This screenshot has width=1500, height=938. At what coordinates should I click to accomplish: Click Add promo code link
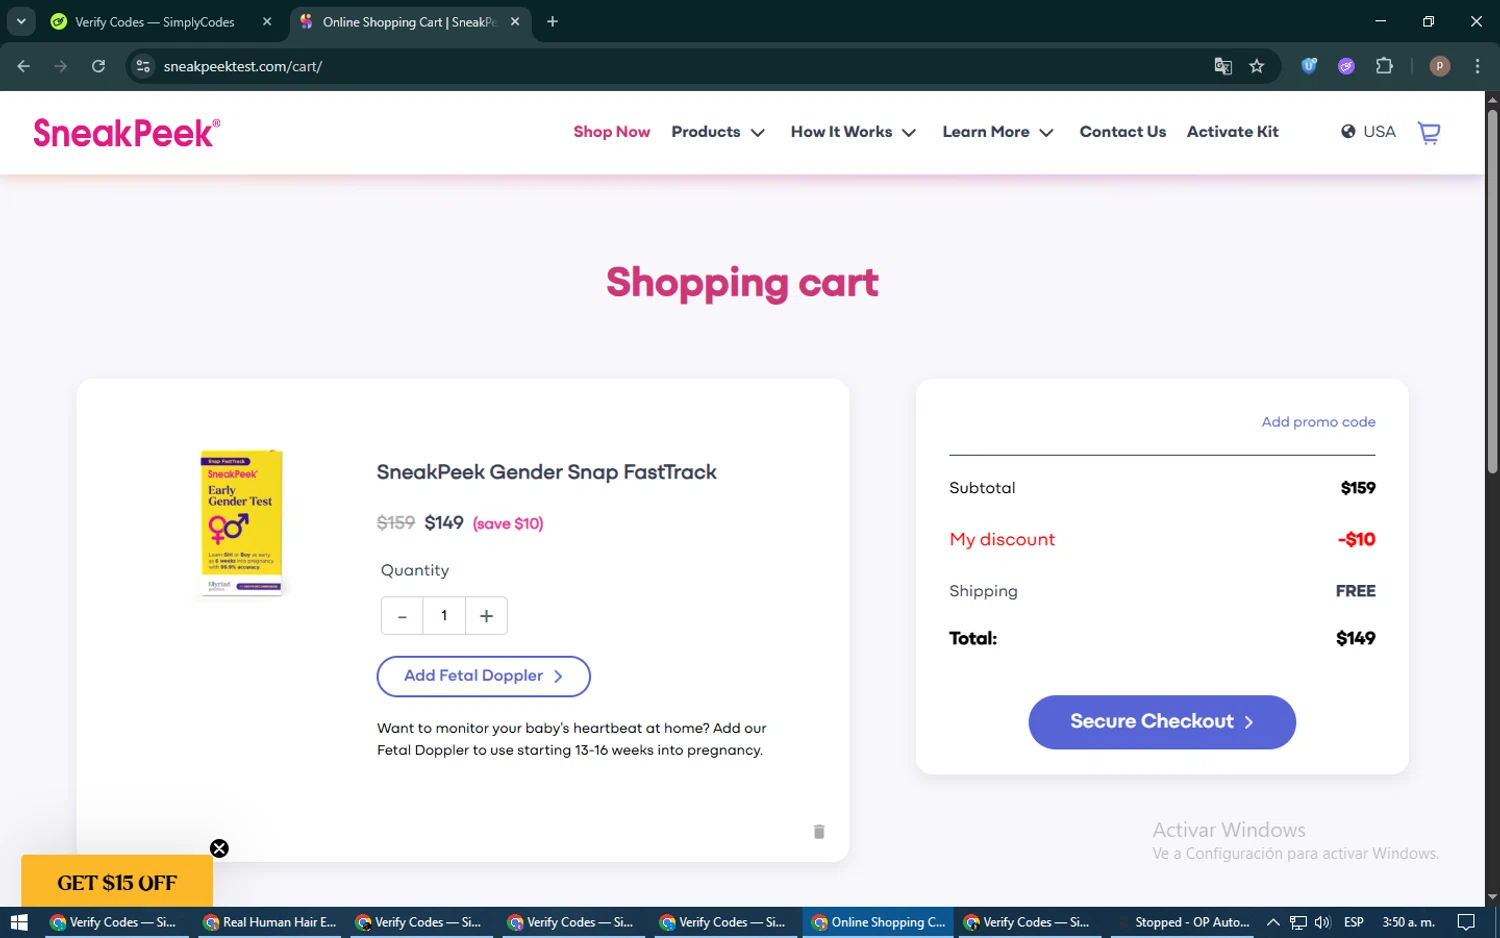point(1318,422)
